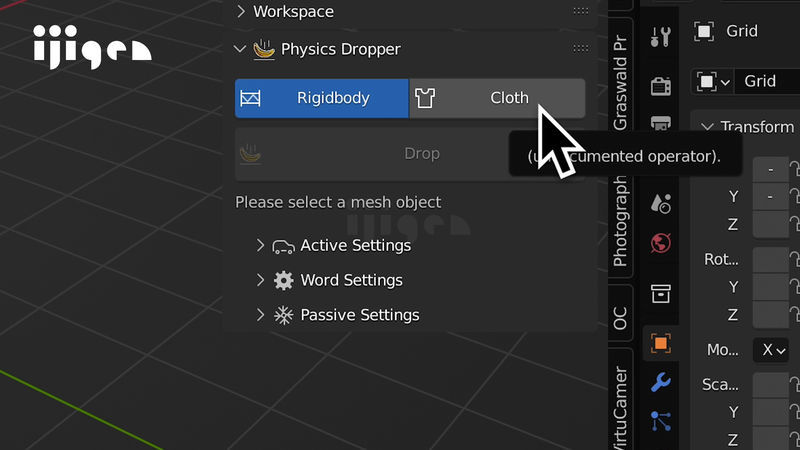Open the rotation Mode dropdown showing X
The height and width of the screenshot is (450, 800).
click(773, 350)
